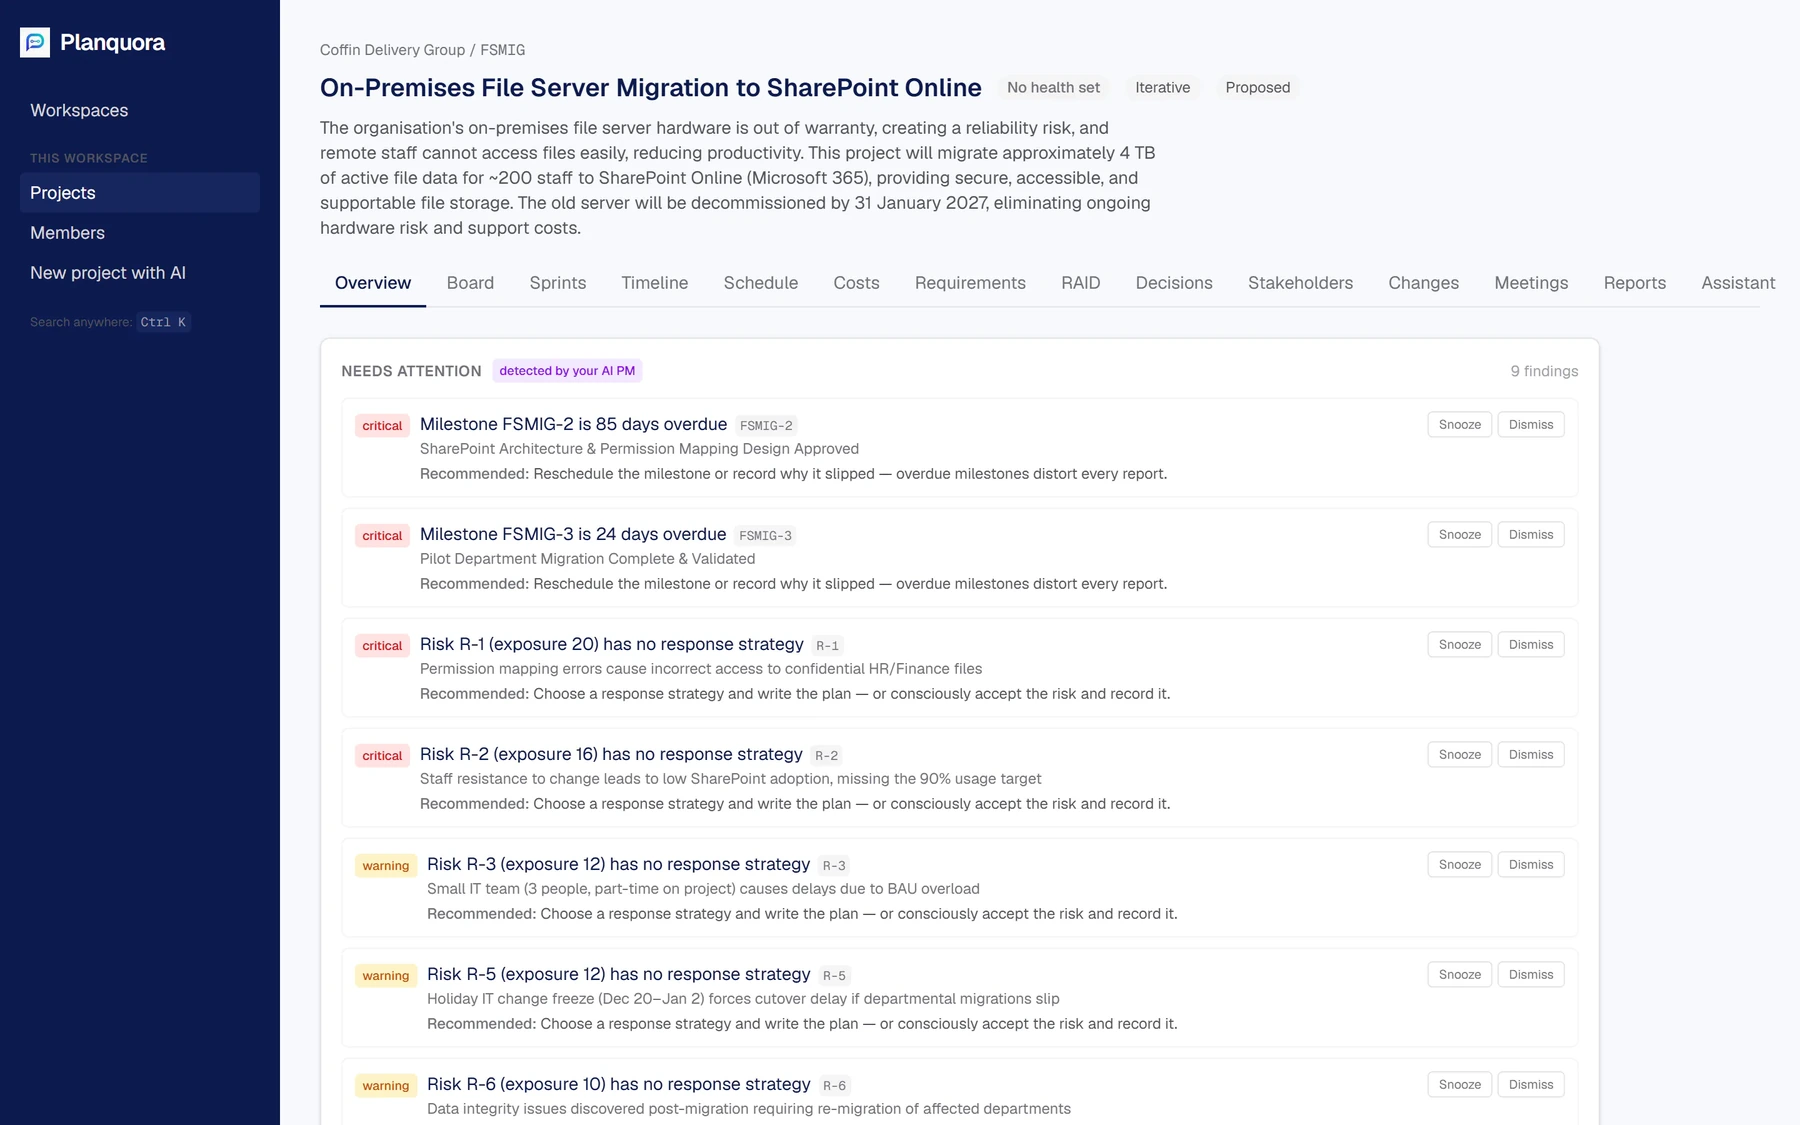Click the R-2 reference tag
The width and height of the screenshot is (1800, 1125).
827,756
